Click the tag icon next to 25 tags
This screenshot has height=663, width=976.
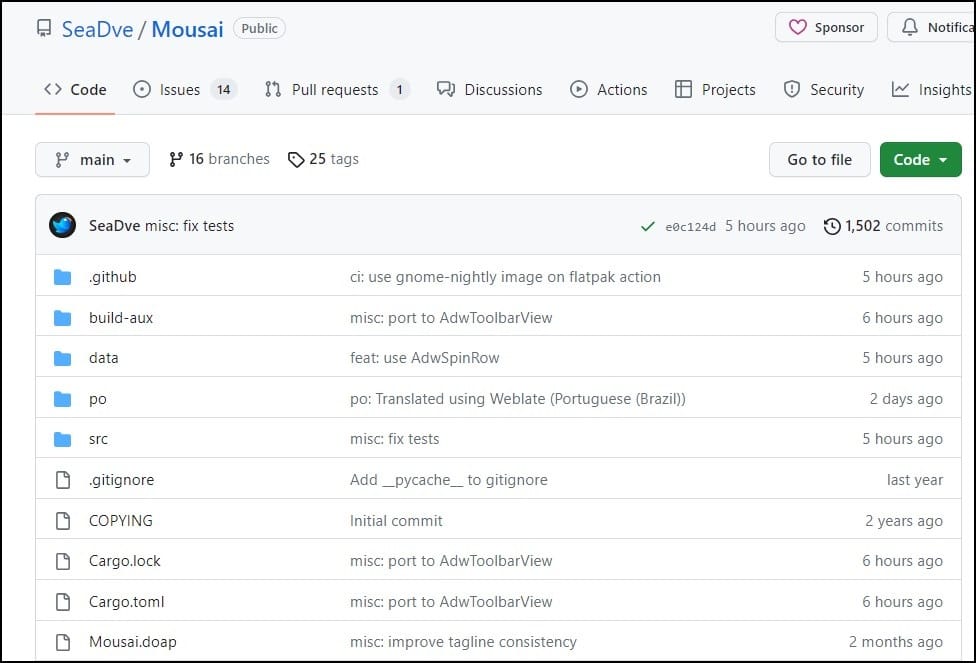click(296, 159)
